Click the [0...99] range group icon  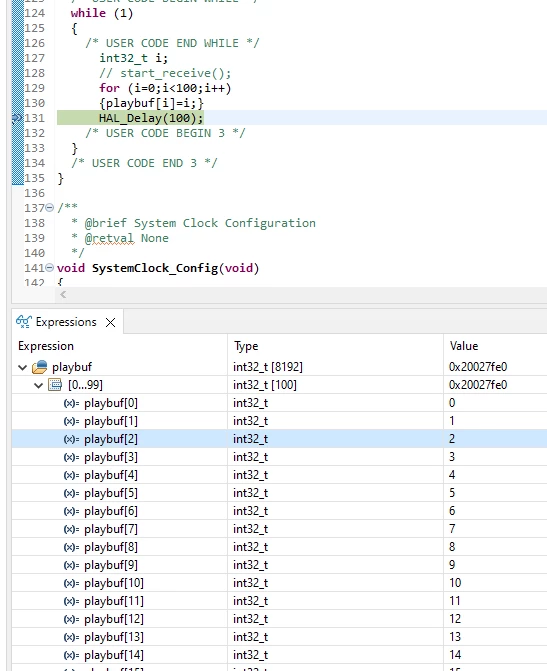point(55,385)
